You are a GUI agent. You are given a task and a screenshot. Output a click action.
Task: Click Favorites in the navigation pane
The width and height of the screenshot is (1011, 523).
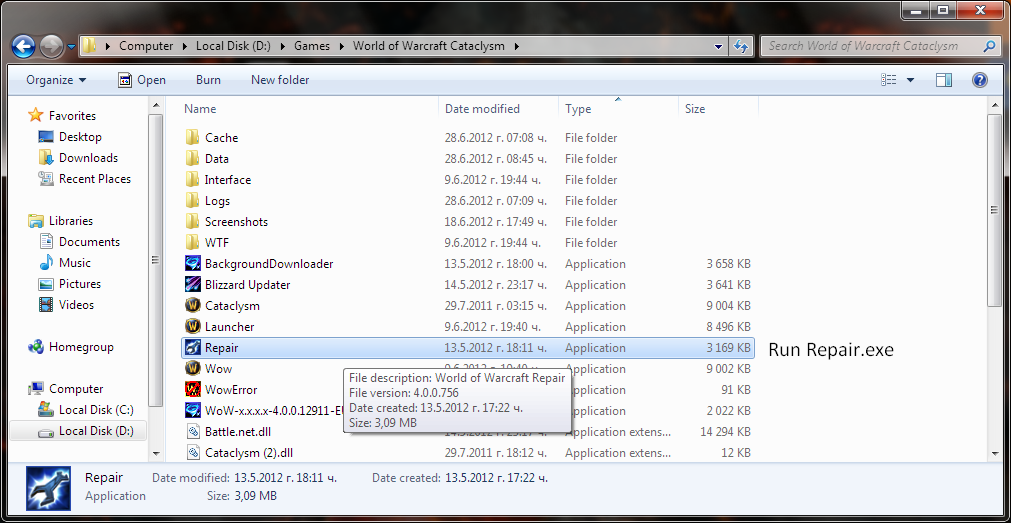pyautogui.click(x=72, y=116)
